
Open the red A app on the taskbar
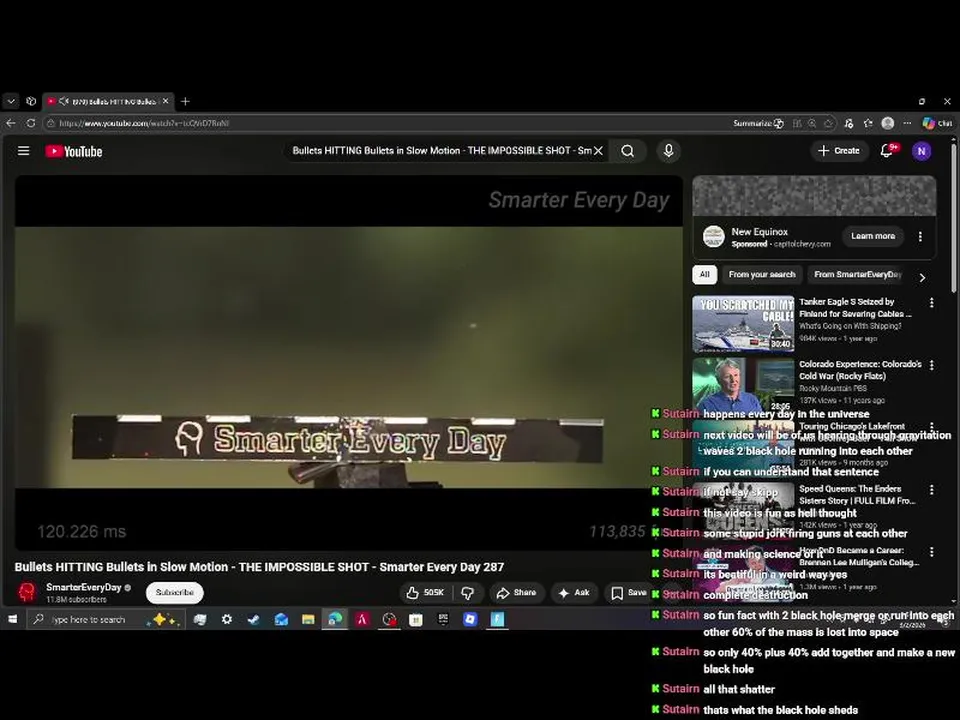(362, 619)
